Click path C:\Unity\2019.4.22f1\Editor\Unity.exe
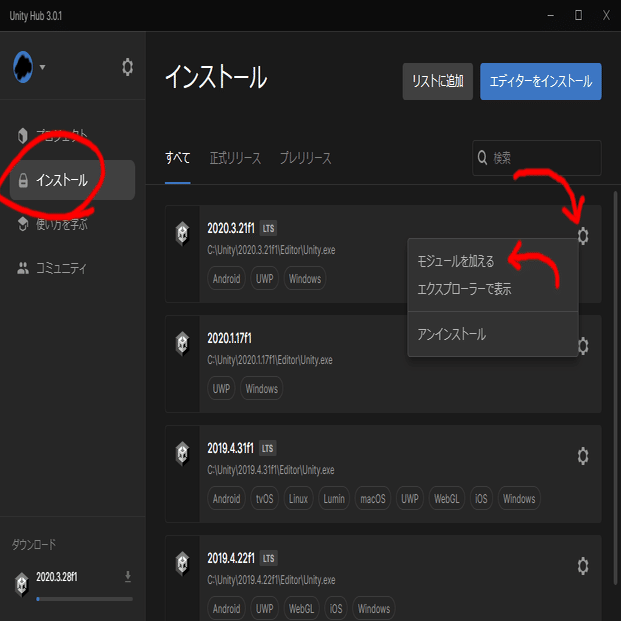 pos(271,580)
